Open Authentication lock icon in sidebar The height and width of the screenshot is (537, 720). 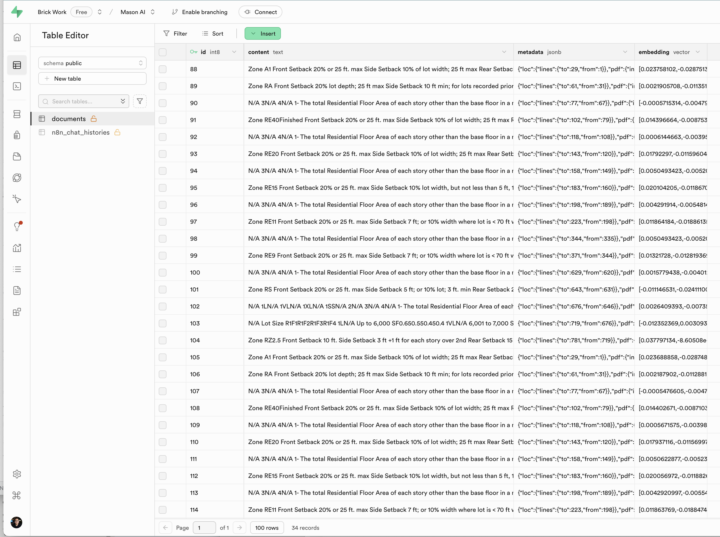tap(17, 135)
